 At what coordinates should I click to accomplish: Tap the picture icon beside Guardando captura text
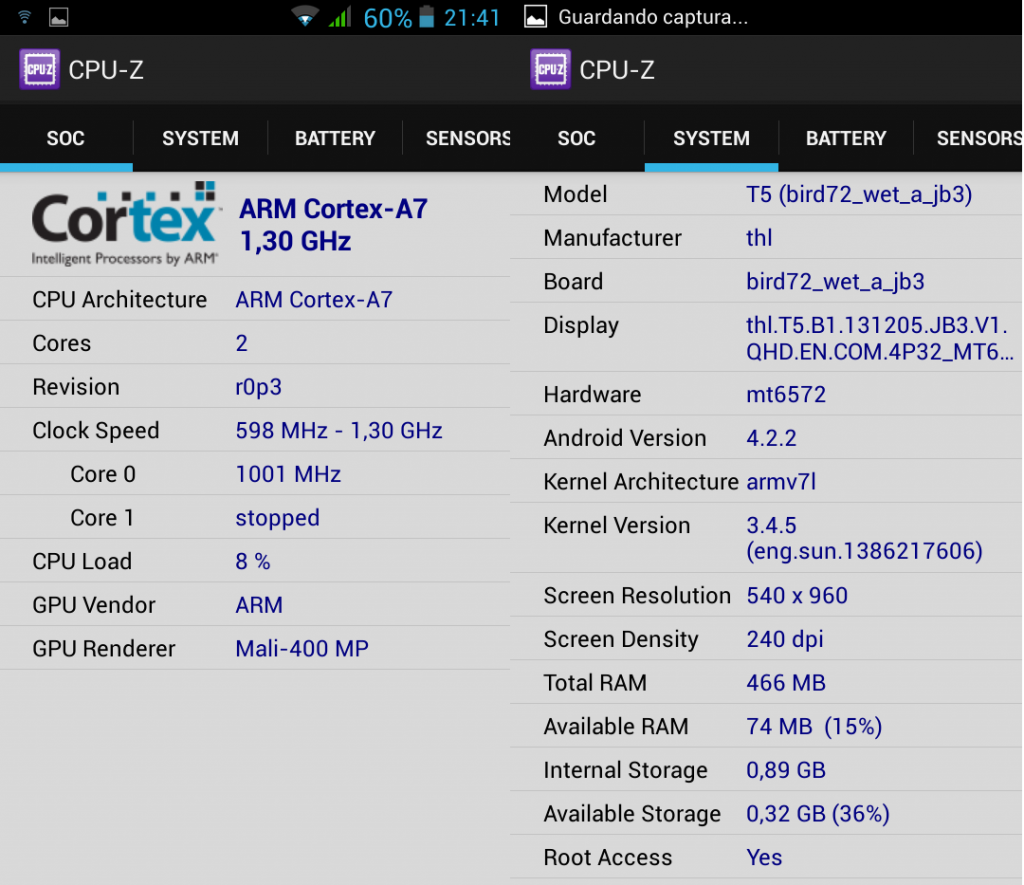click(536, 17)
